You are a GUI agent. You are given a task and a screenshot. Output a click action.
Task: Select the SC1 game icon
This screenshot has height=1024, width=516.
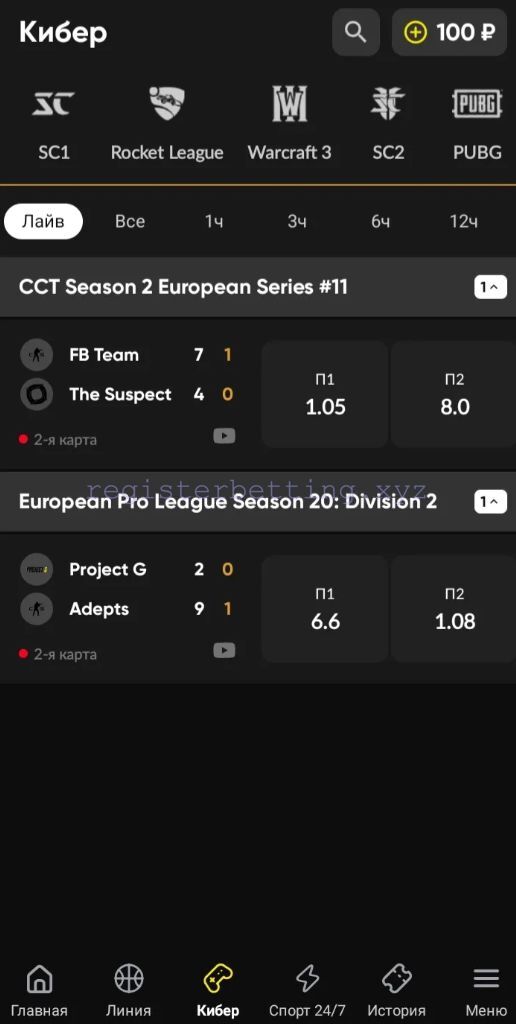point(54,104)
